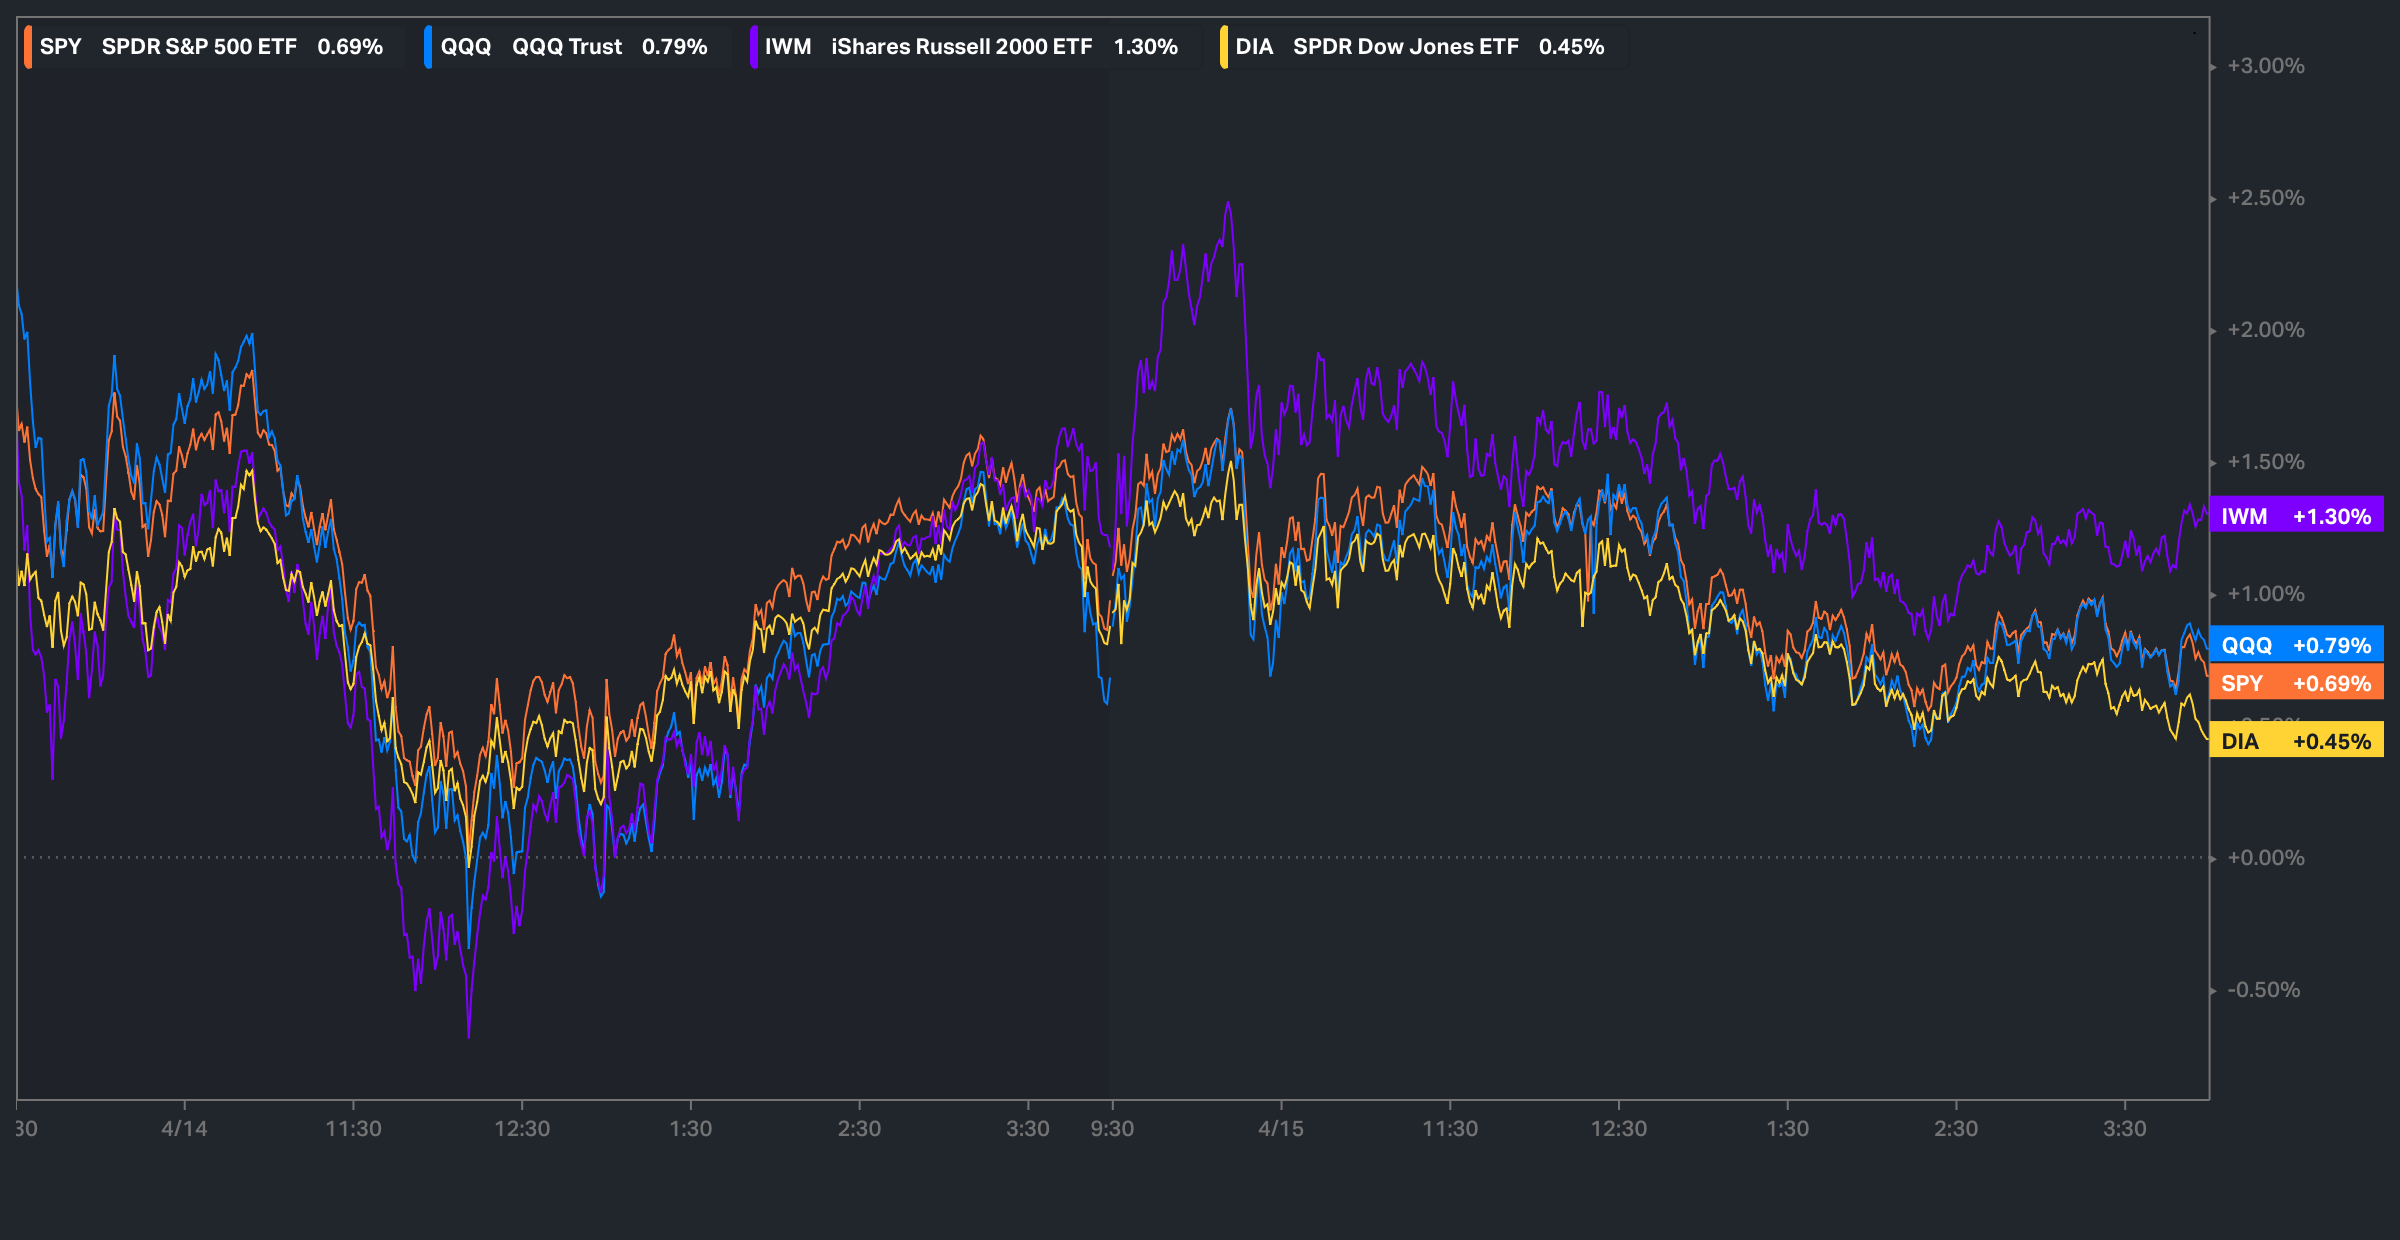Click the +2.00% label on the percentage axis

[x=2265, y=330]
